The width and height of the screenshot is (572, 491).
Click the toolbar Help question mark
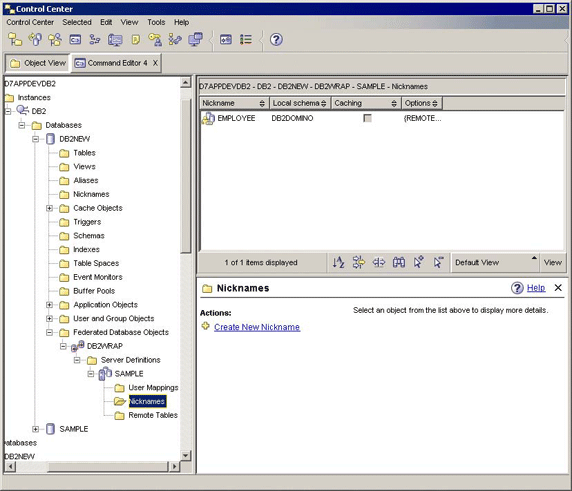[276, 39]
